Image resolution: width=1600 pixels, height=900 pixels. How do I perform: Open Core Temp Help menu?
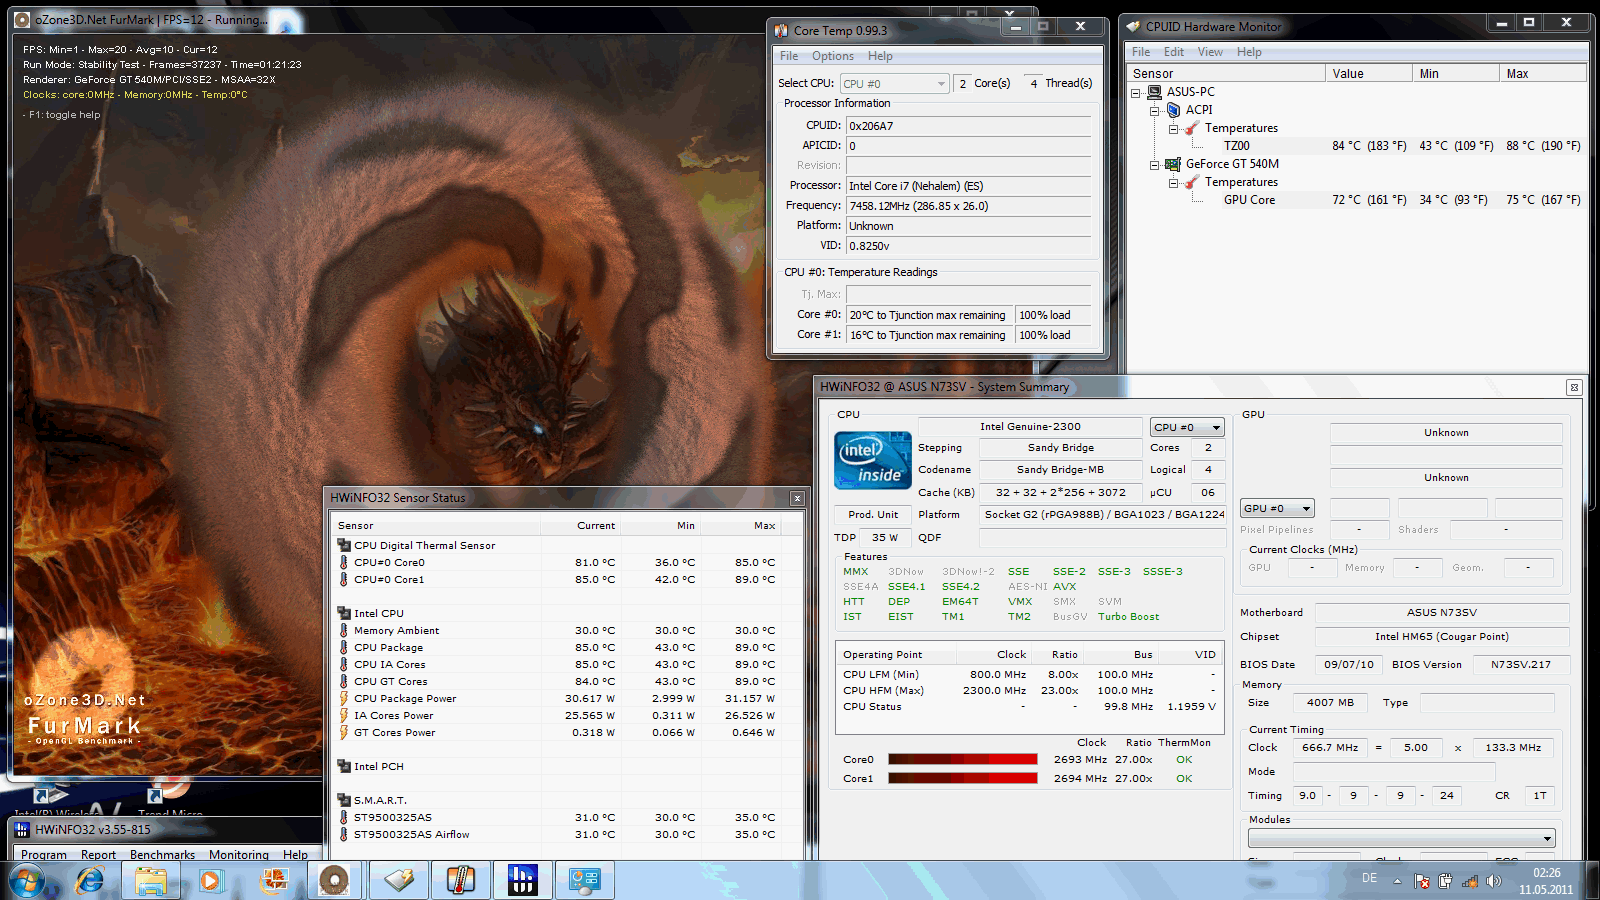click(x=880, y=56)
